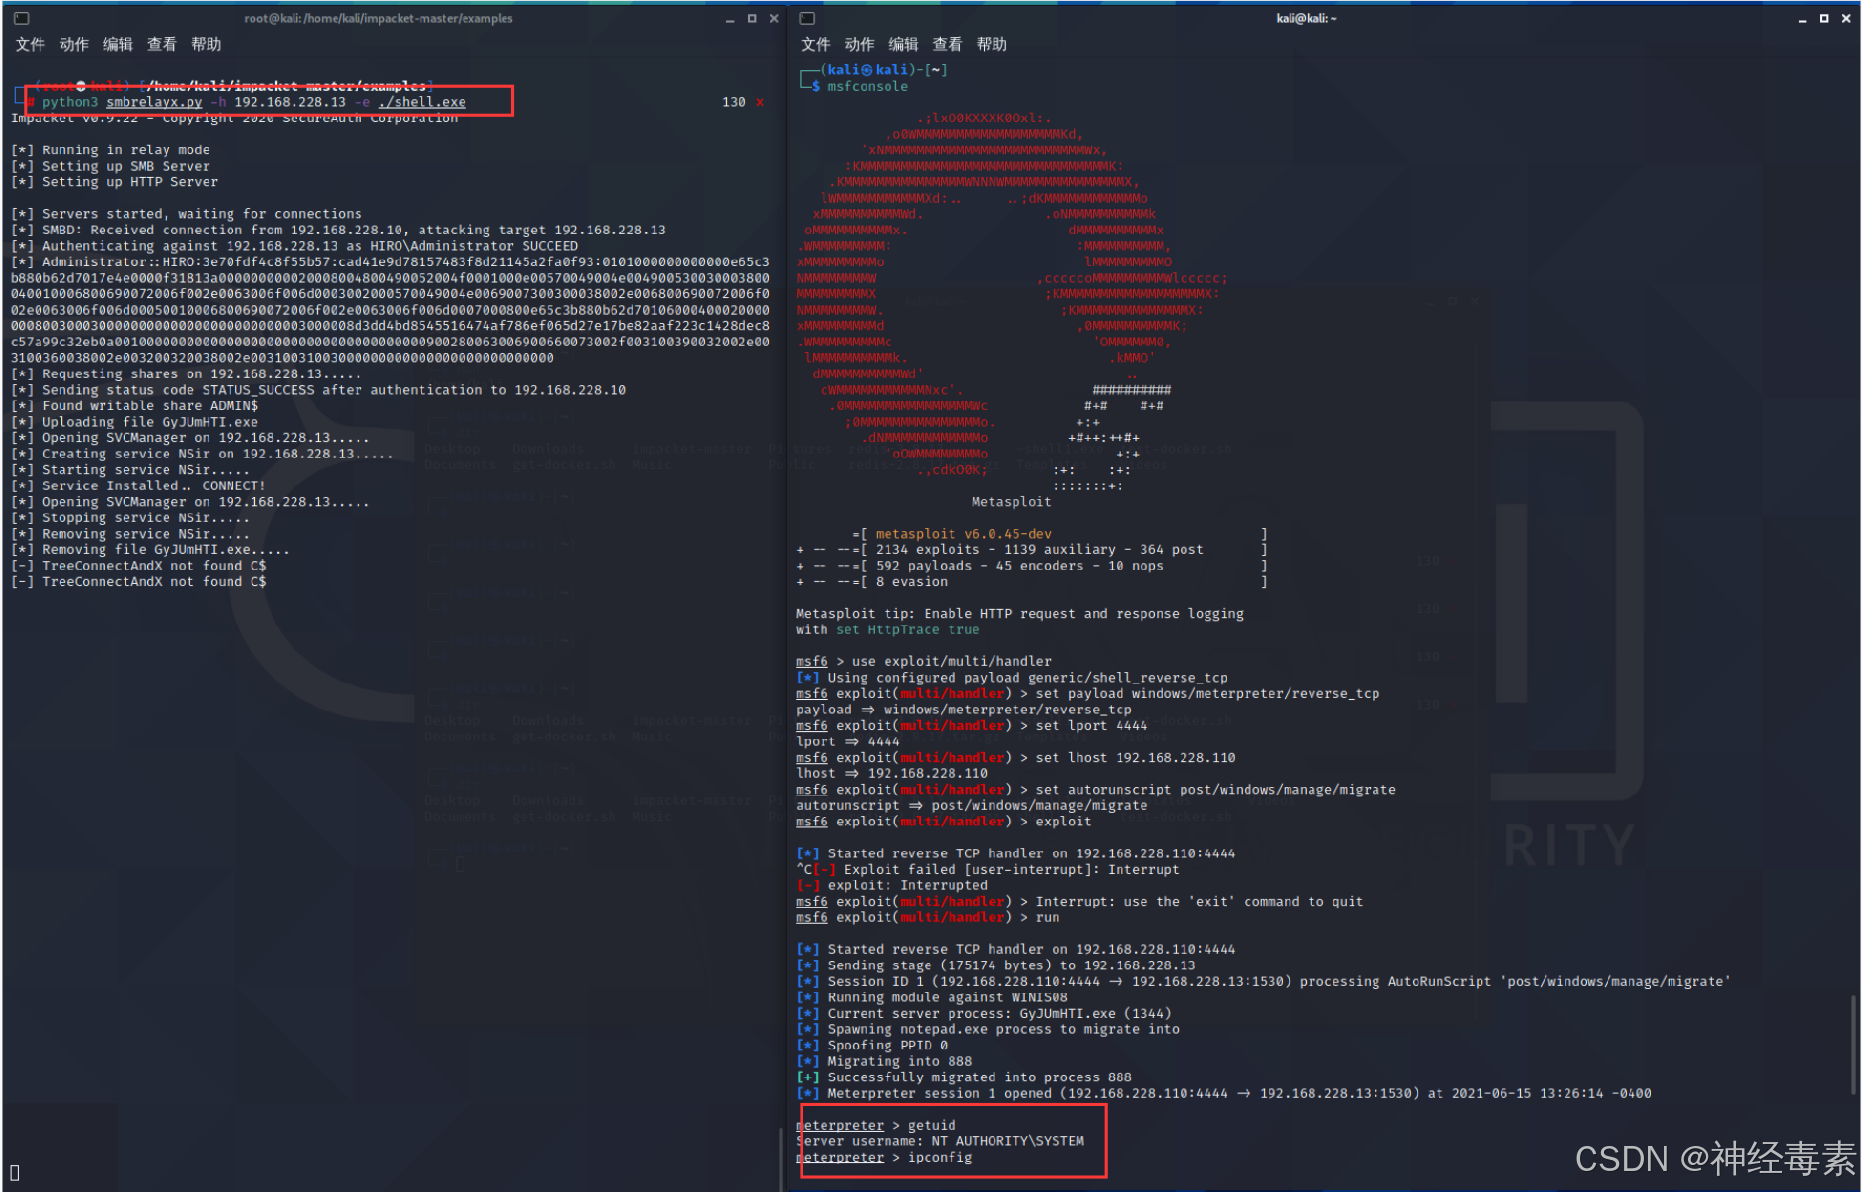Image resolution: width=1862 pixels, height=1192 pixels.
Task: Click the 'metasploit v6.0.45-dev' version line
Action: (x=963, y=534)
